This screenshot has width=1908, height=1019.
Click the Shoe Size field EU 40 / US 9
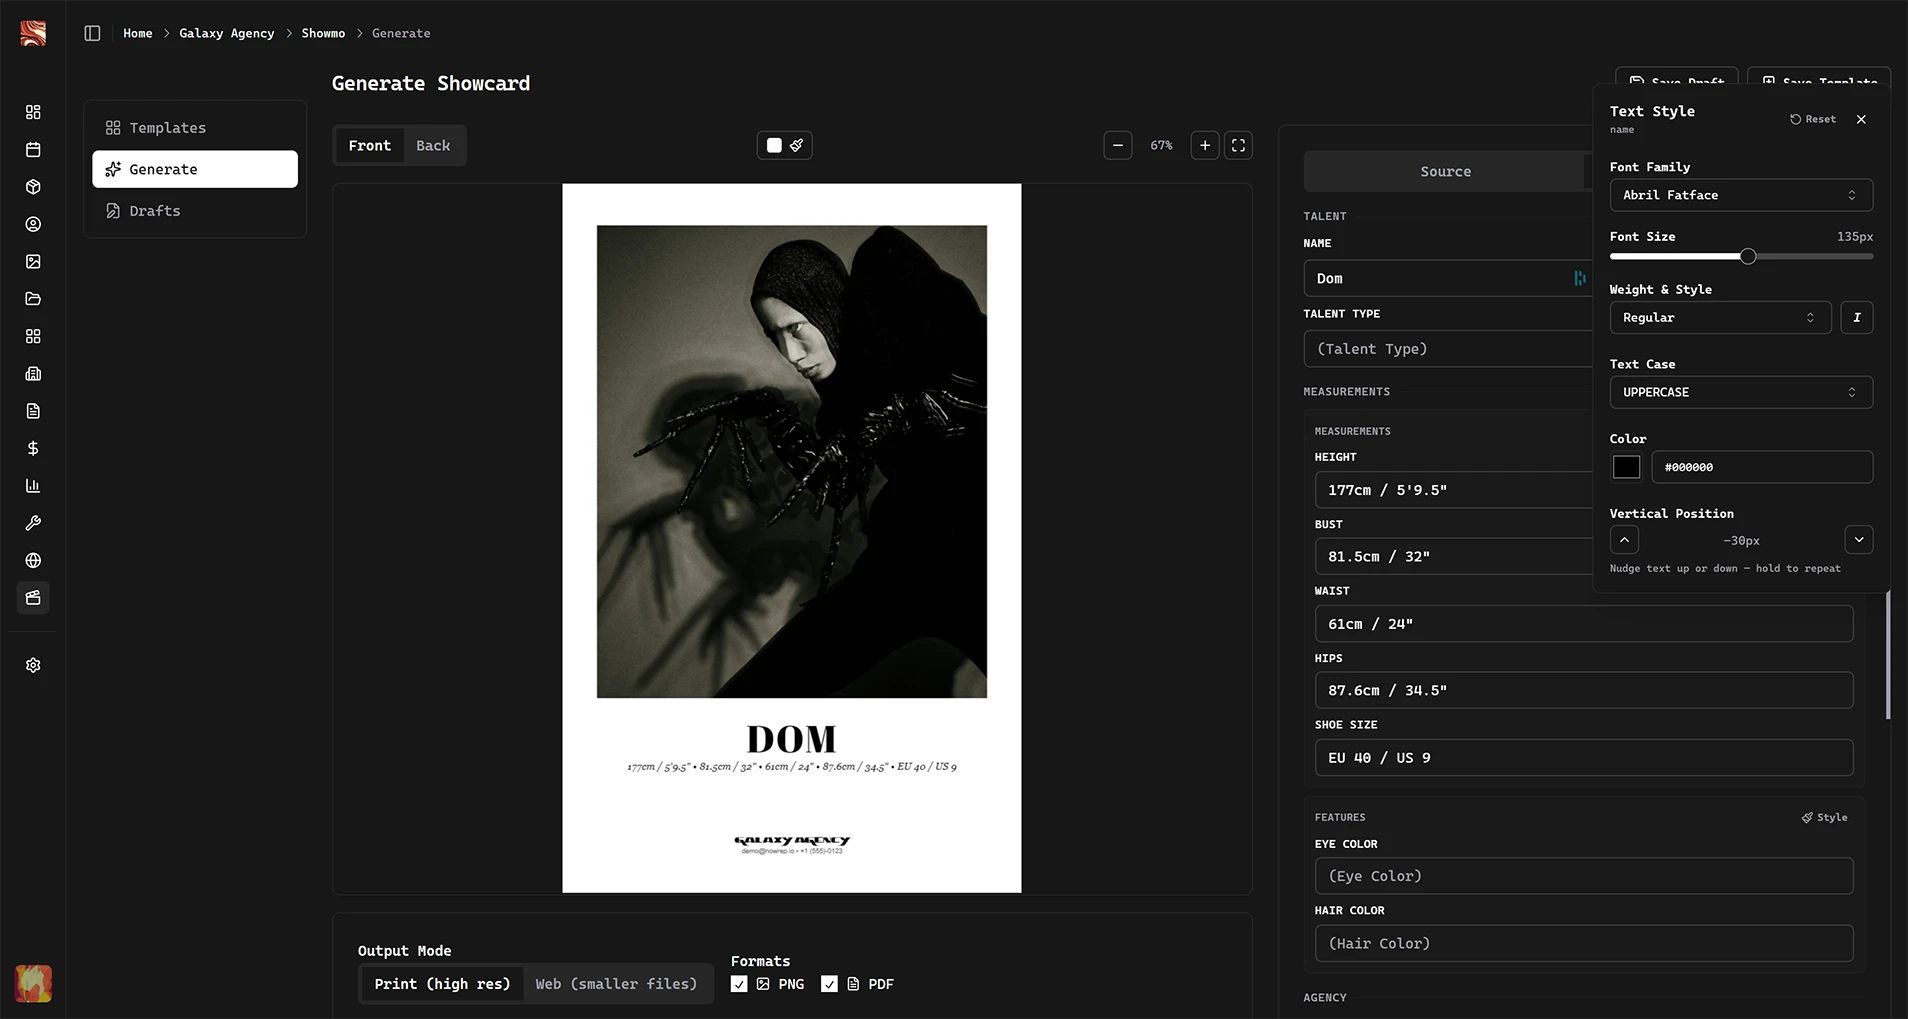pos(1584,758)
